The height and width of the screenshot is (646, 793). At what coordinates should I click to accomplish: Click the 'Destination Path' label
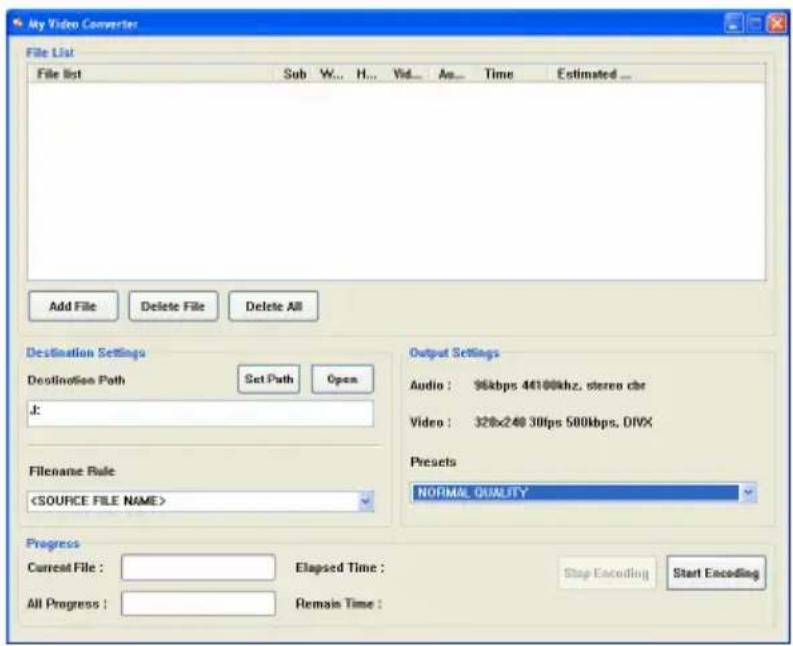click(76, 380)
